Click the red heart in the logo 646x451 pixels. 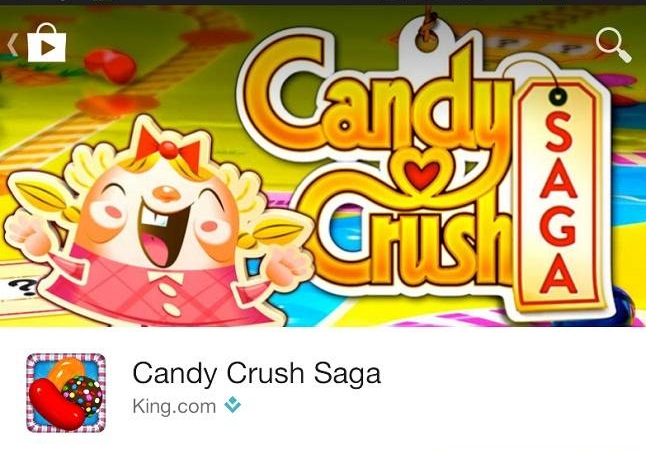tap(422, 173)
